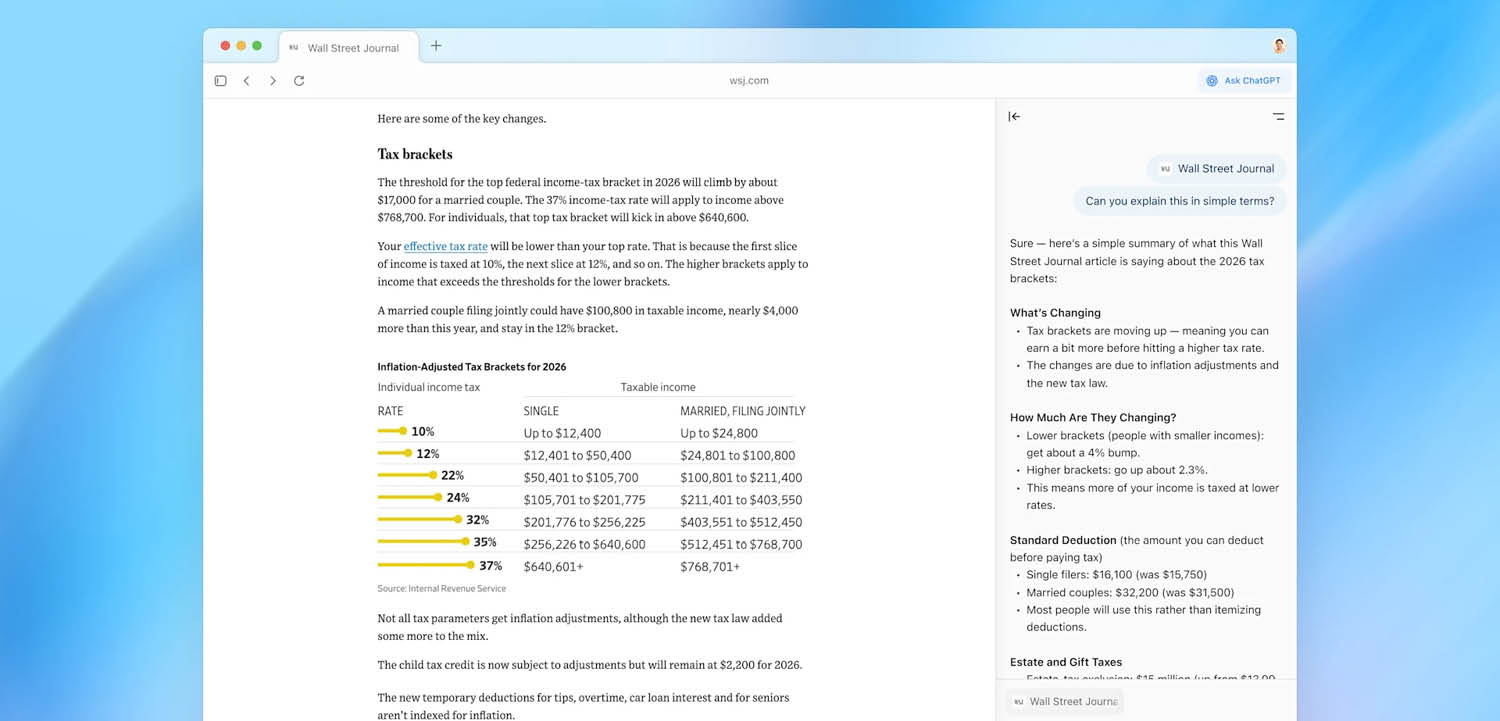This screenshot has width=1500, height=721.
Task: Open your profile avatar menu
Action: 1278,45
